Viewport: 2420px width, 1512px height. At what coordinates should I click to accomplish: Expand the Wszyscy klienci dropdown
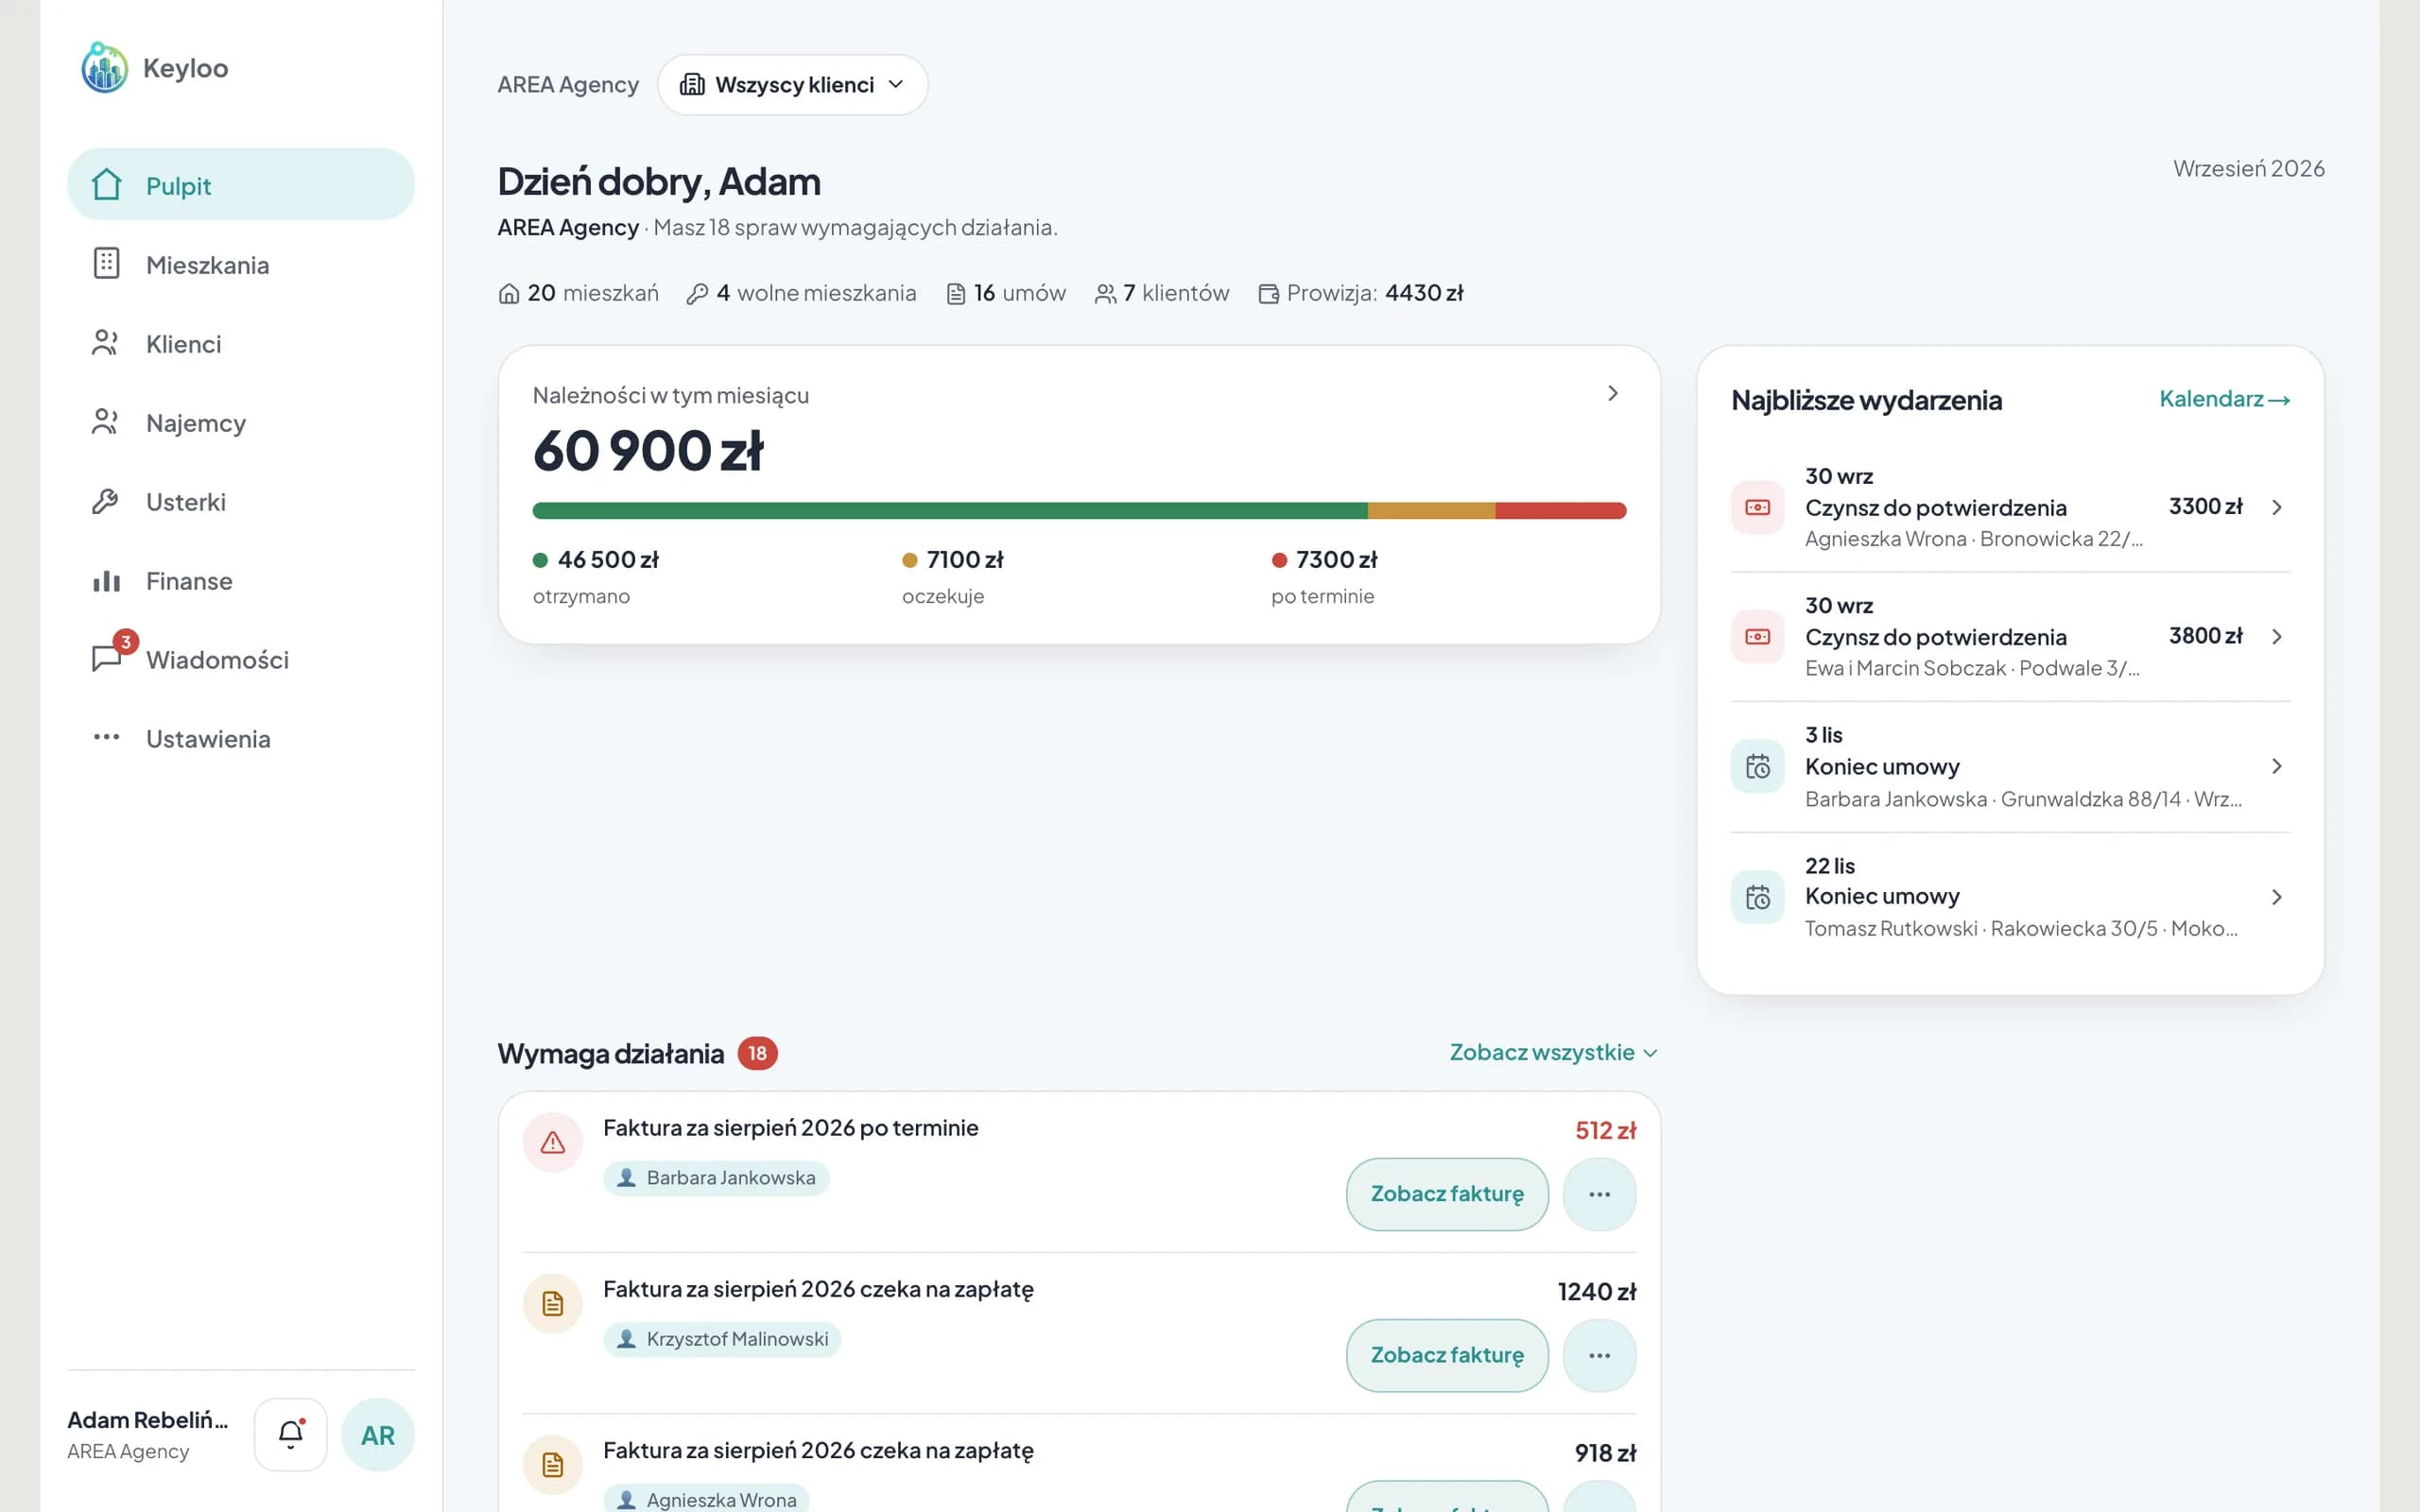(792, 85)
